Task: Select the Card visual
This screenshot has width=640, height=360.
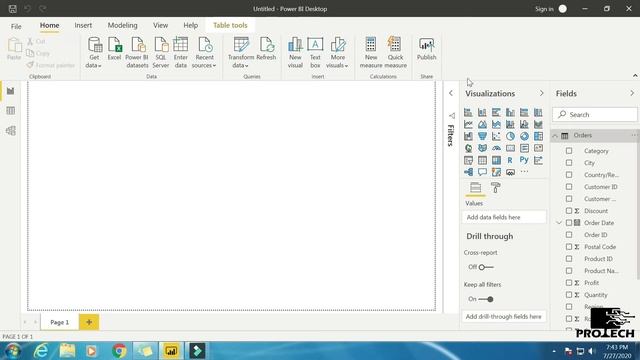Action: pos(510,148)
